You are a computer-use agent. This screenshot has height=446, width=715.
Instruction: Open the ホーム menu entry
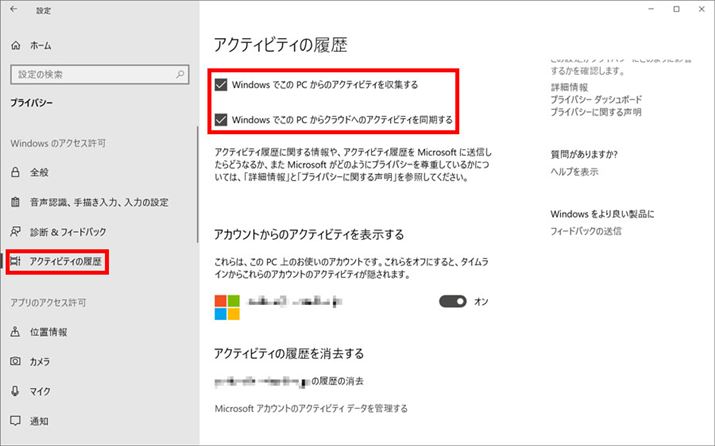pyautogui.click(x=41, y=46)
